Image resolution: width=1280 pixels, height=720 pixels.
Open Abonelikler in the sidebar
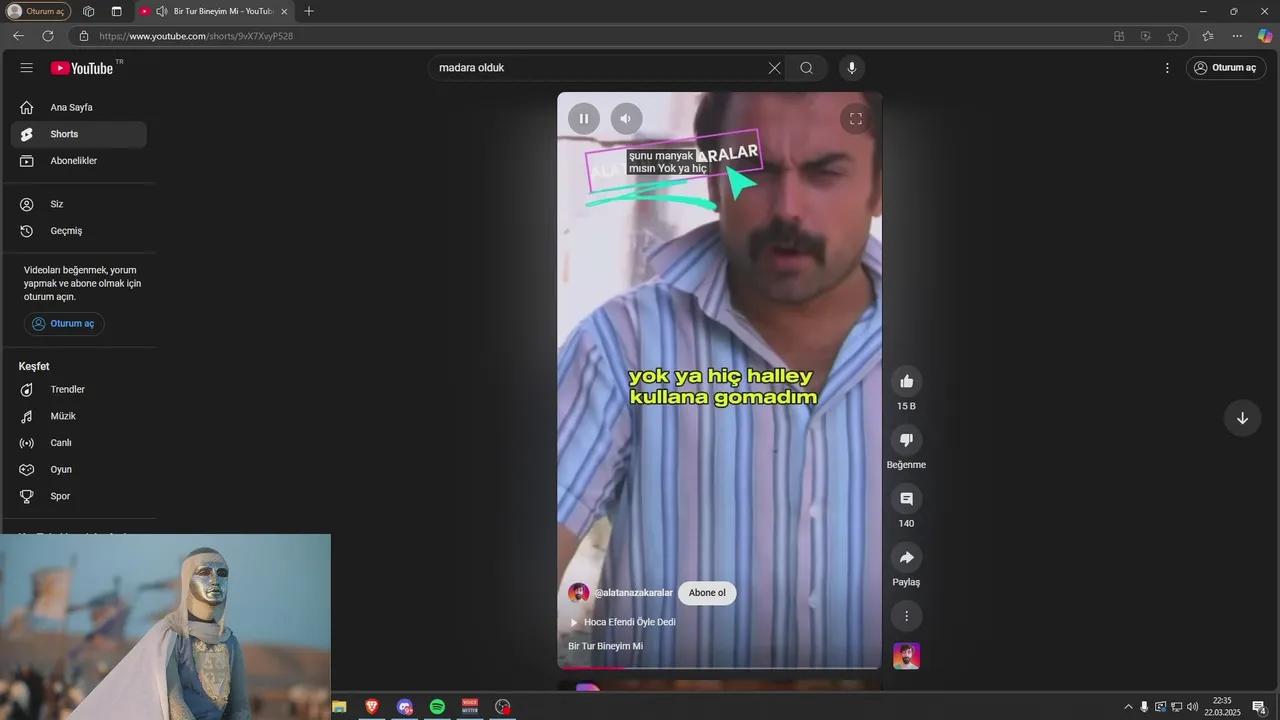(79, 161)
